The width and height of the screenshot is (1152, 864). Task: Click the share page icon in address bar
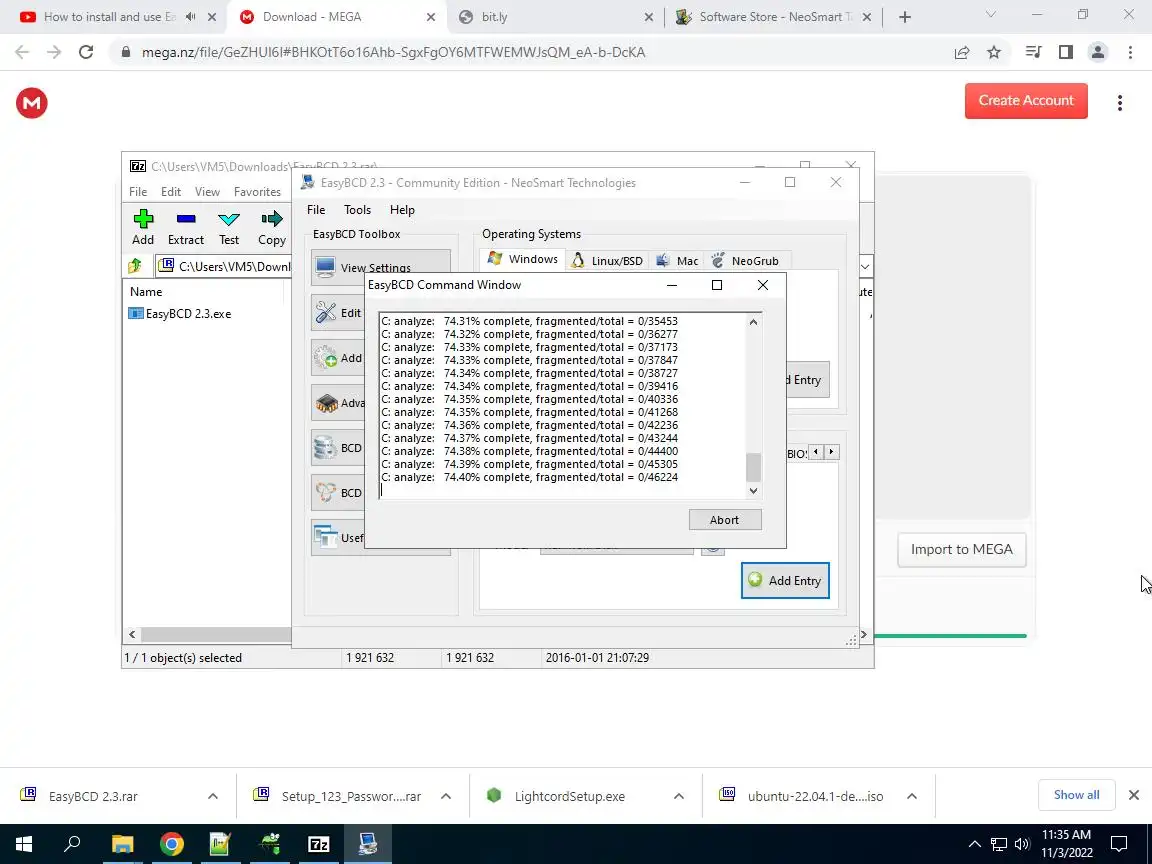coord(962,51)
